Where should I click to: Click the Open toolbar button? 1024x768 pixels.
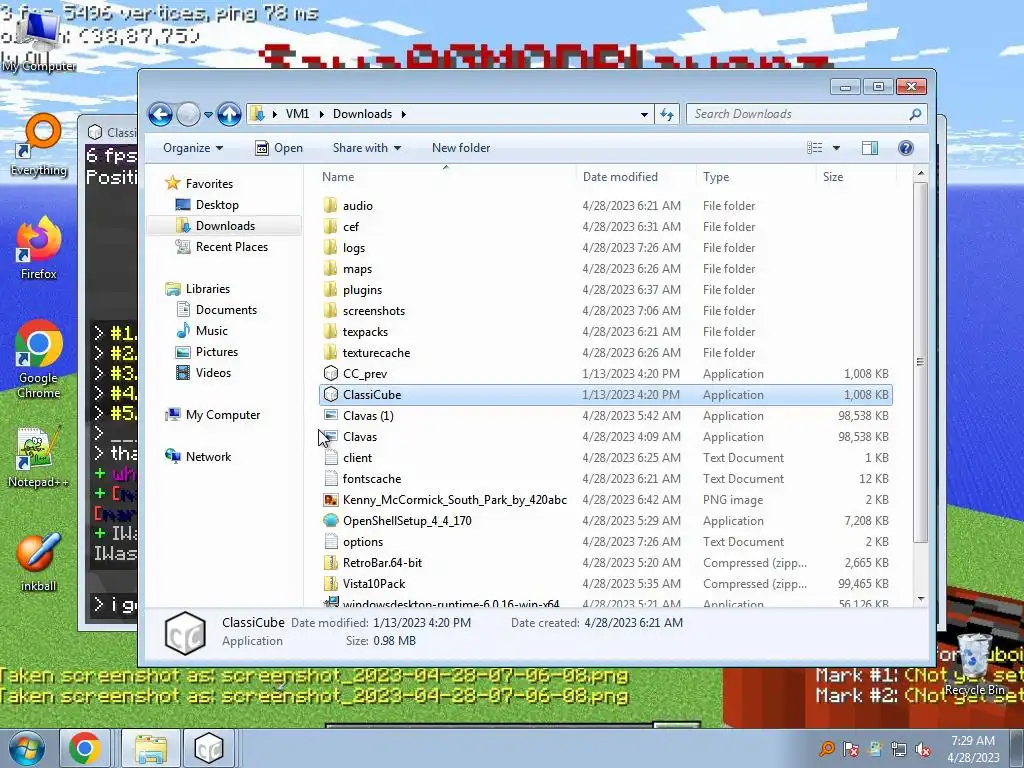279,148
